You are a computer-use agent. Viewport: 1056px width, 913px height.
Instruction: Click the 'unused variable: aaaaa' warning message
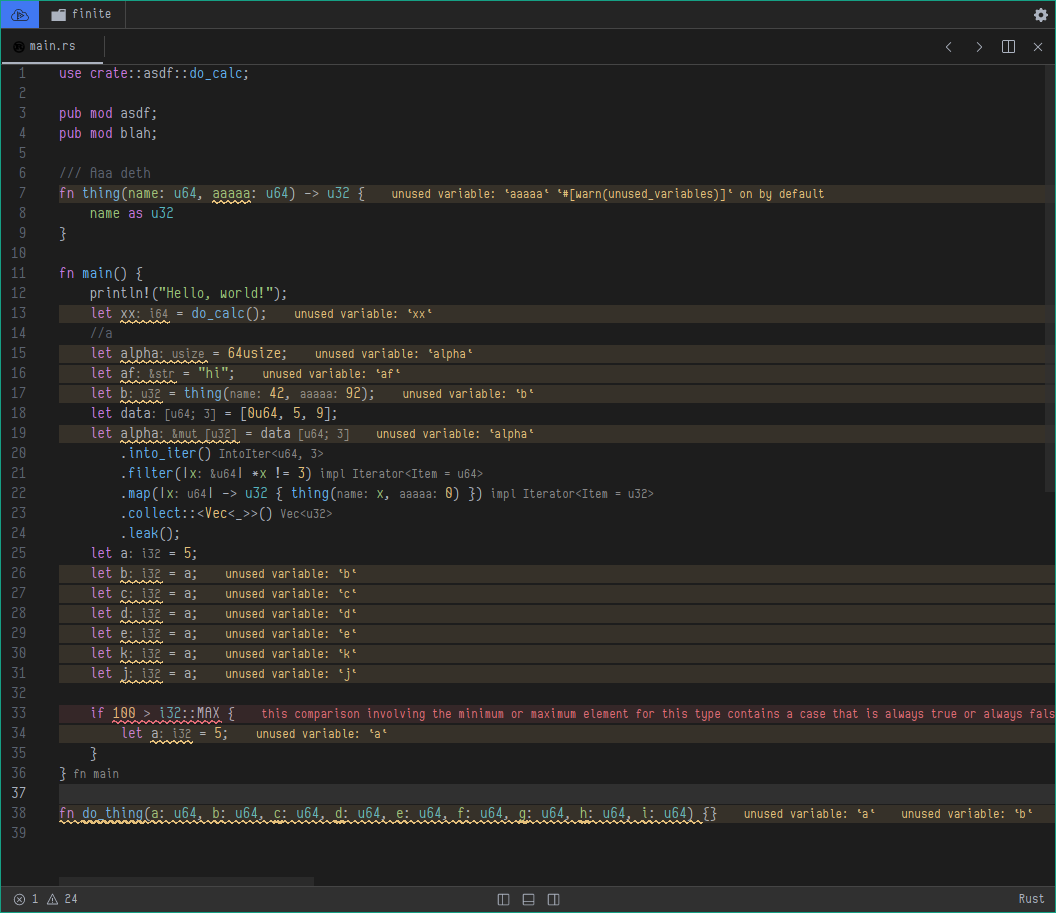tap(607, 194)
